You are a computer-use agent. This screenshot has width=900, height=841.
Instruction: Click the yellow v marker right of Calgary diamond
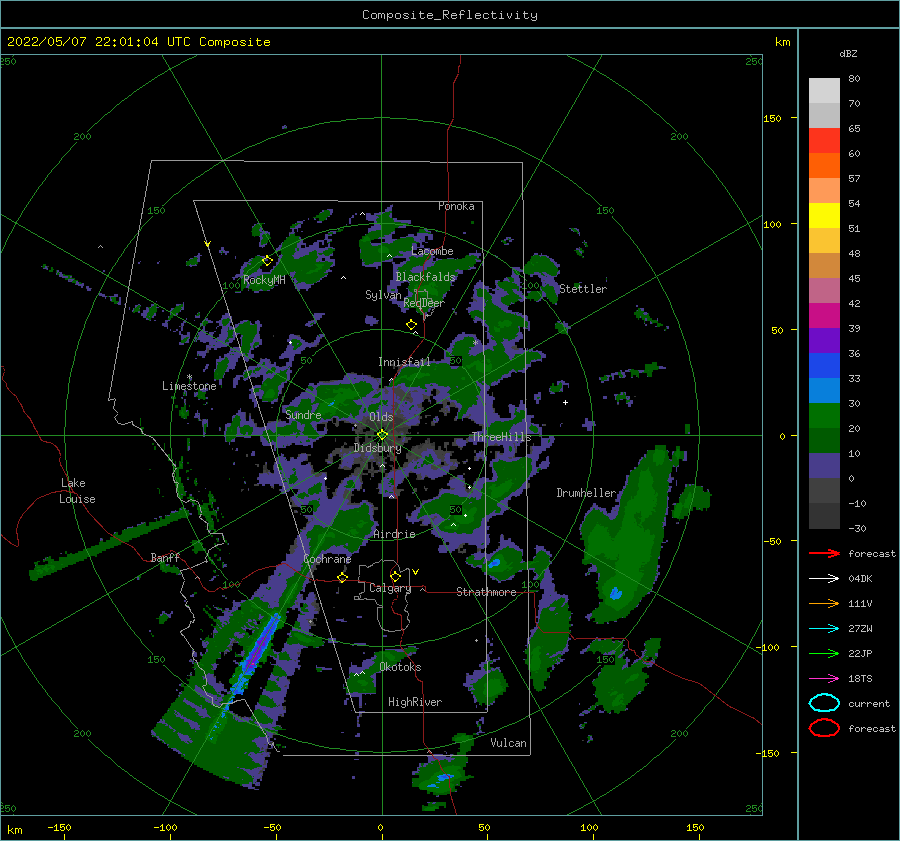coord(416,572)
